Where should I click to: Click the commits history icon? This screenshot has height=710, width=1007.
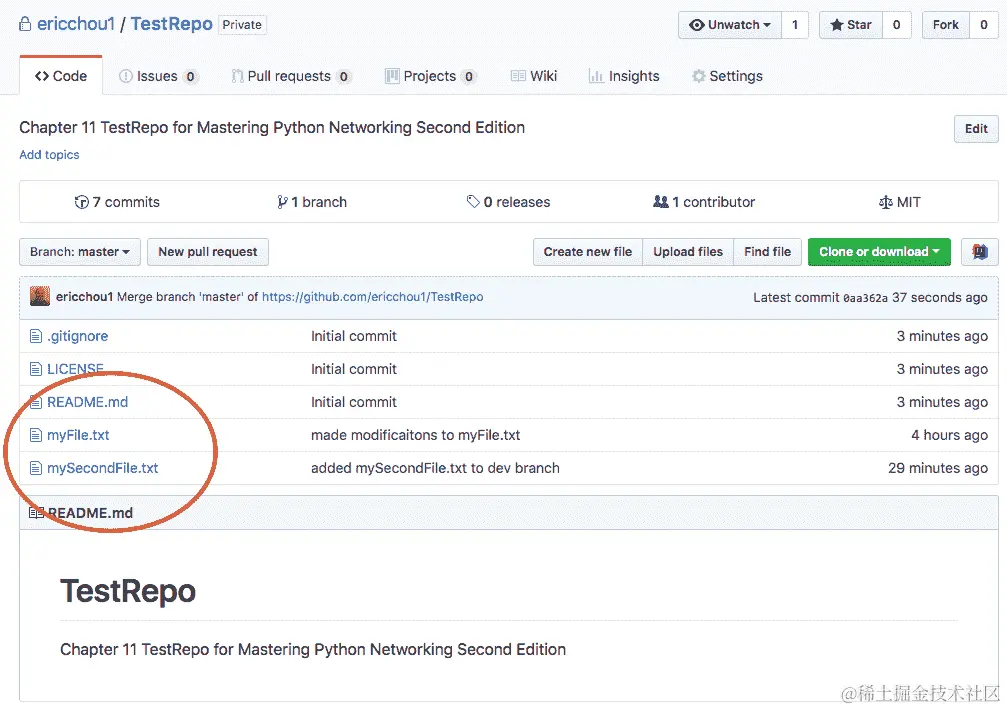(x=82, y=202)
